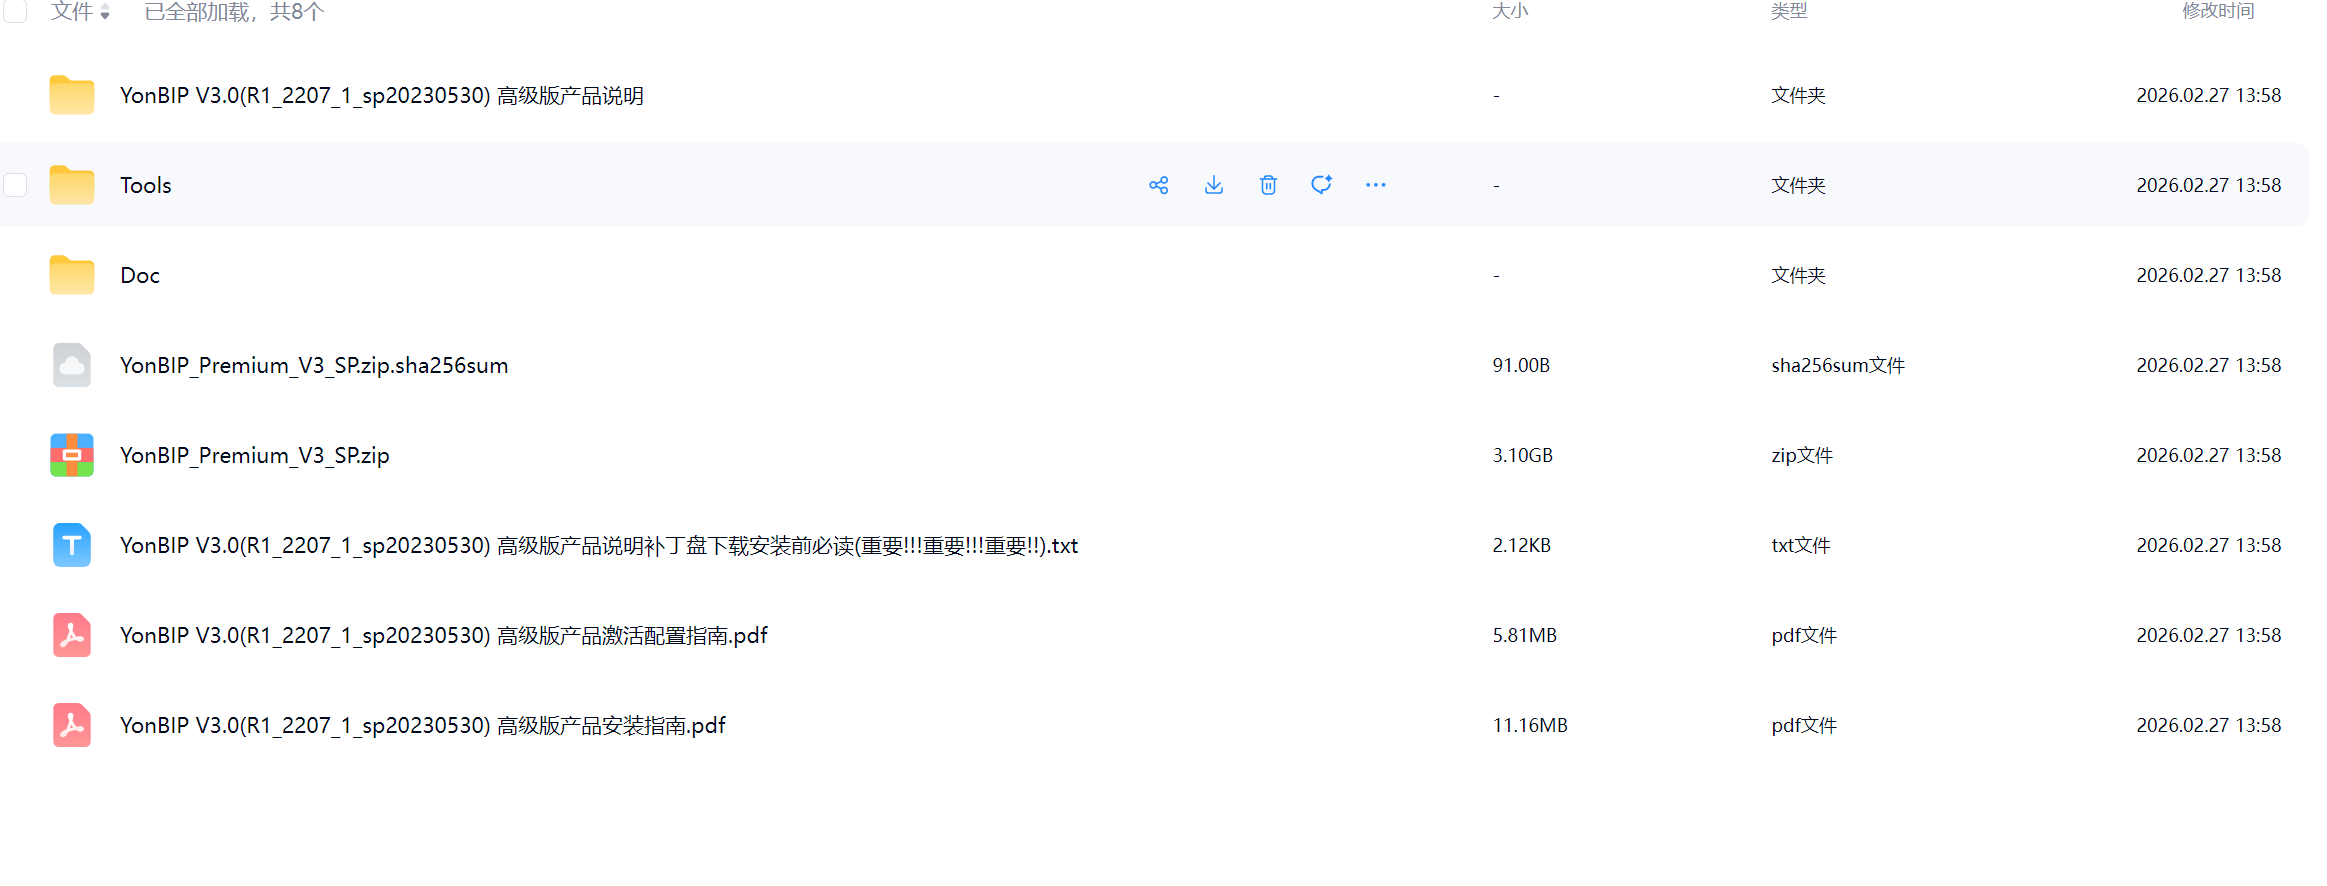Click the gray cloud icon of sha256sum file

[72, 365]
